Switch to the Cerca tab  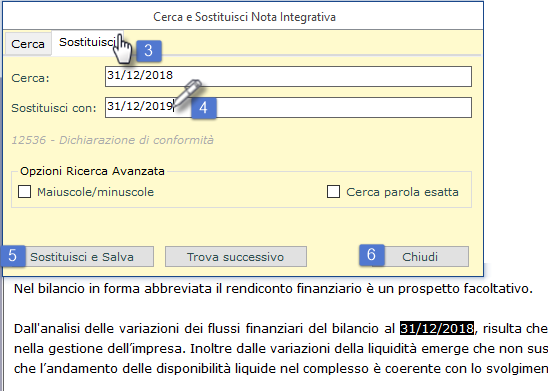(x=28, y=44)
